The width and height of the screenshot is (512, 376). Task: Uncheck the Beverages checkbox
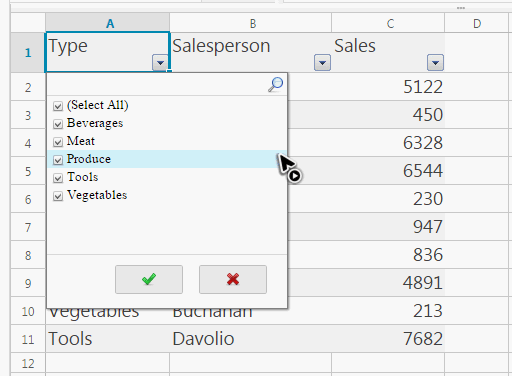click(x=58, y=124)
